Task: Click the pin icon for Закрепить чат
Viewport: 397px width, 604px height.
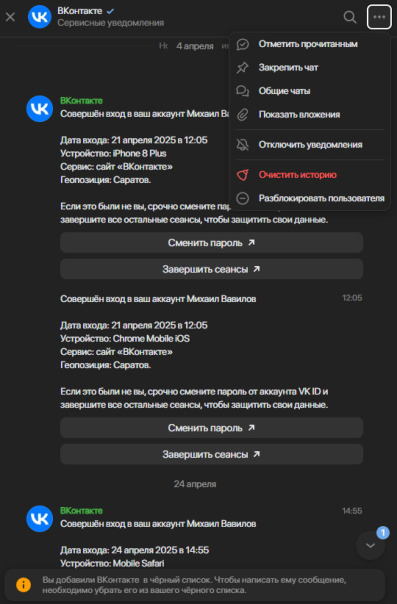Action: [242, 67]
